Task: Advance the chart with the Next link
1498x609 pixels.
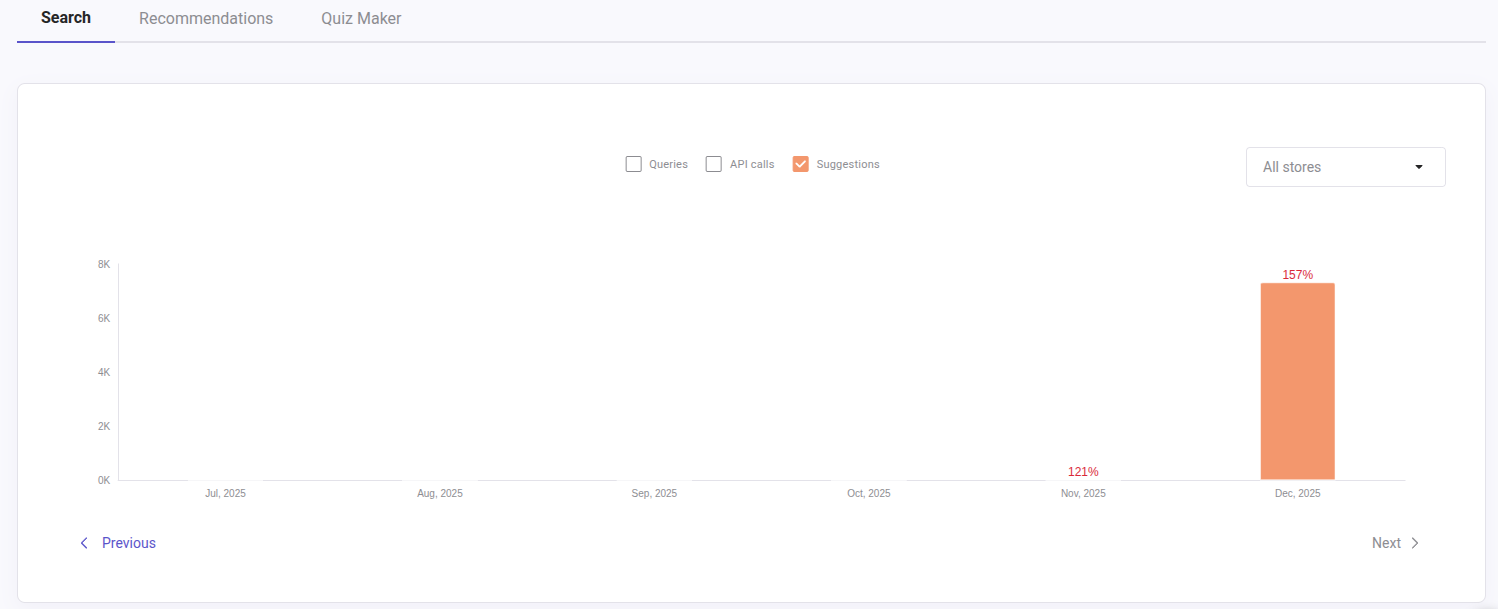Action: pyautogui.click(x=1386, y=542)
